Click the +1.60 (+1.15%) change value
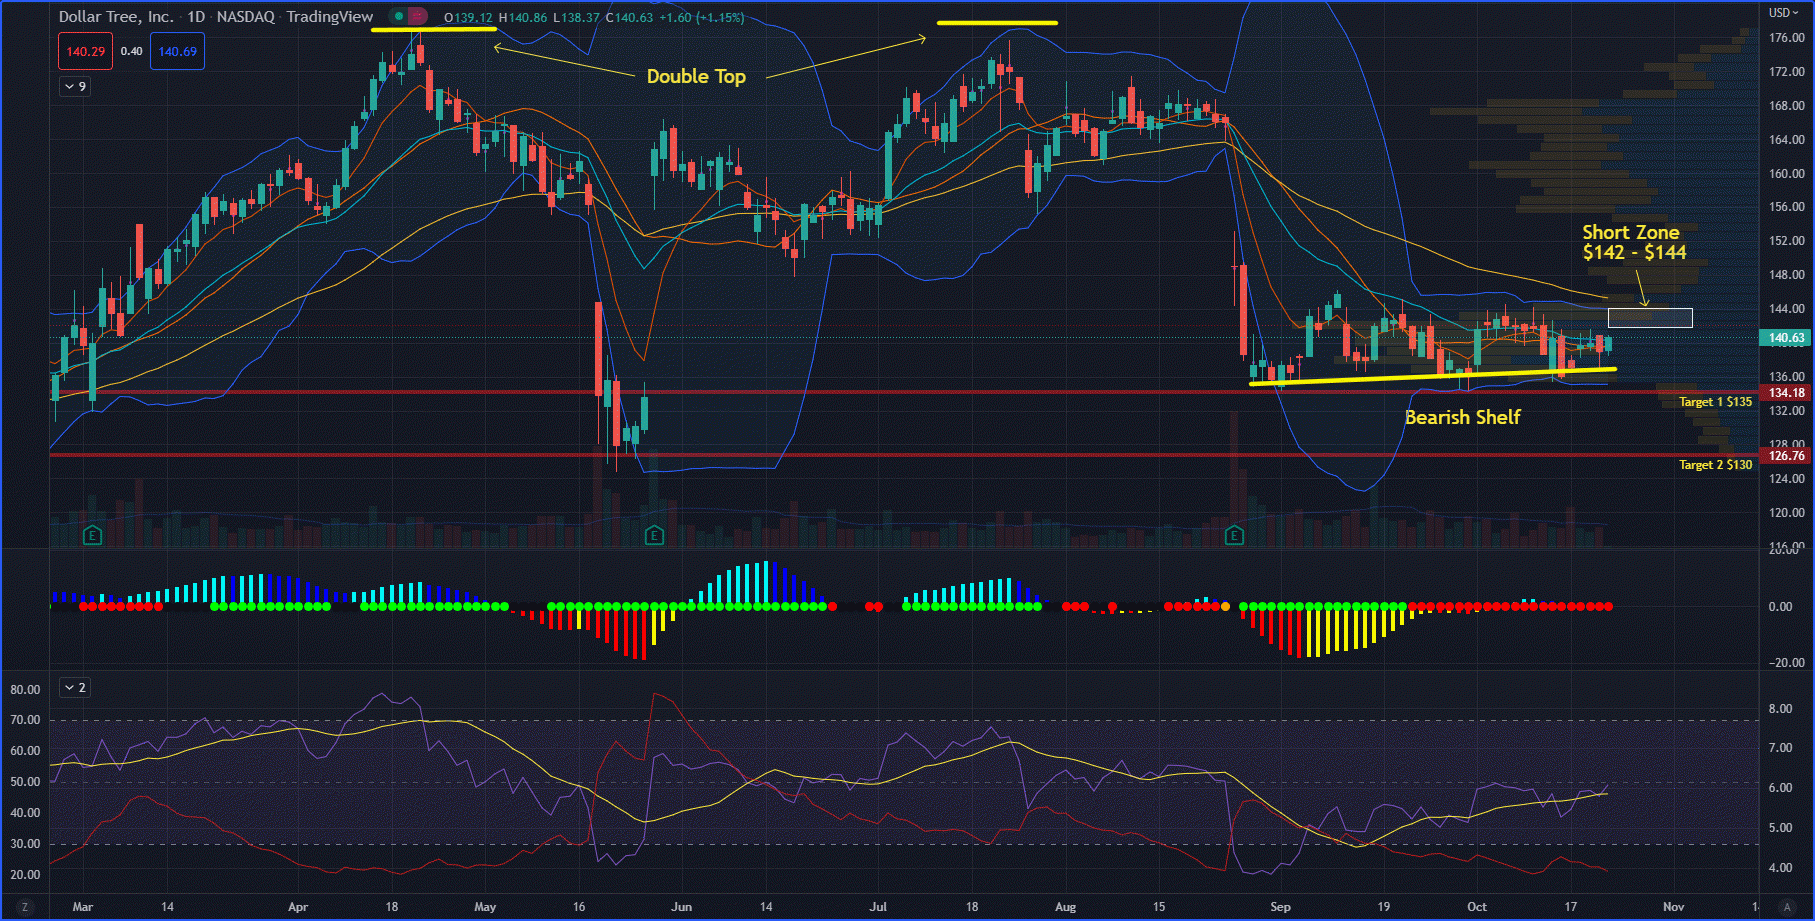This screenshot has height=921, width=1815. (x=702, y=18)
